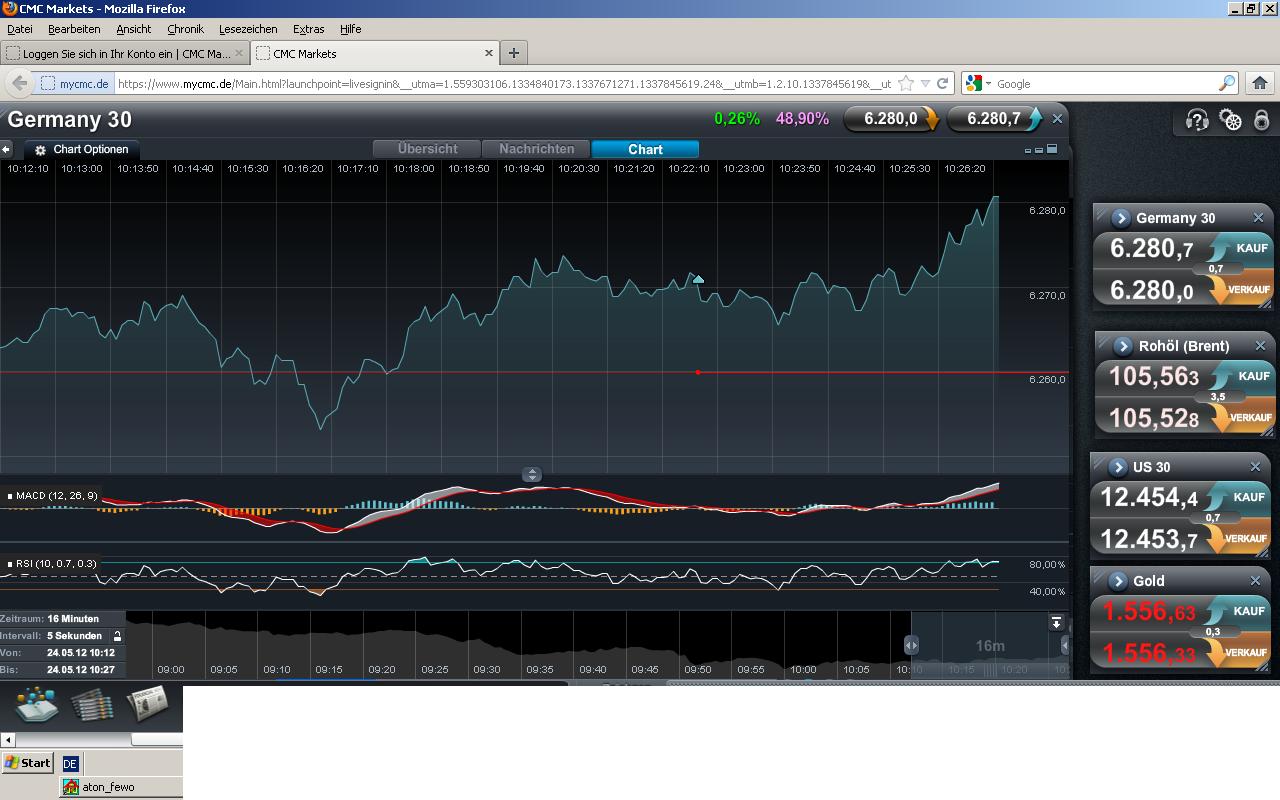
Task: Toggle the RSI indicator square marker
Action: (10, 564)
